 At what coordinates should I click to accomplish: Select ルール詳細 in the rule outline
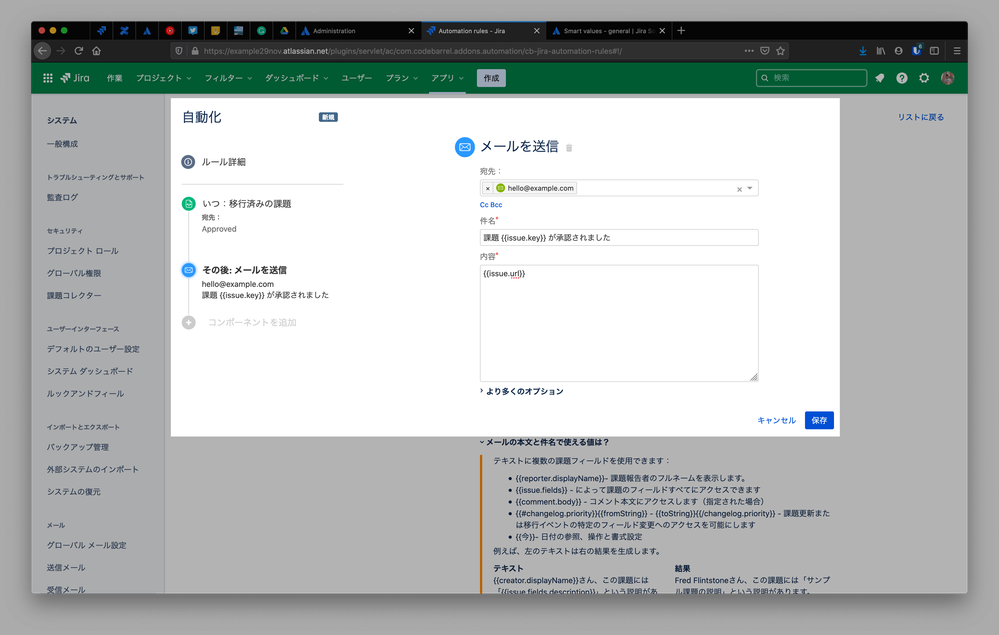224,162
